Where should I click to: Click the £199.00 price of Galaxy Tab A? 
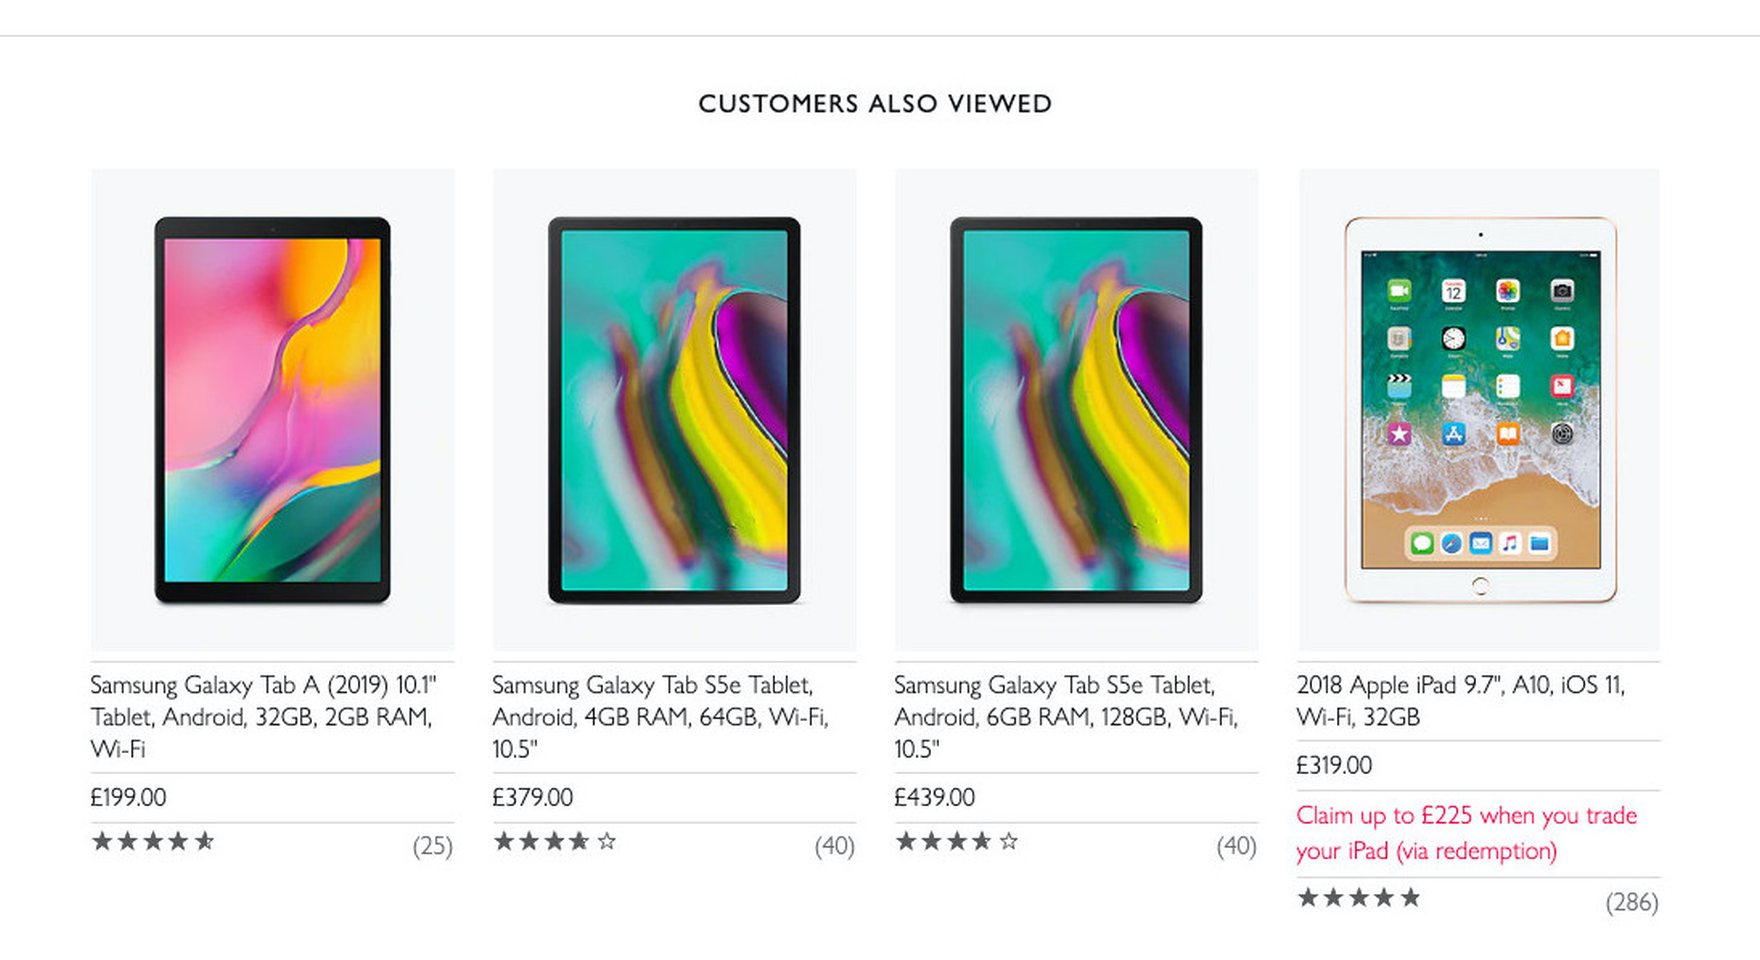128,797
